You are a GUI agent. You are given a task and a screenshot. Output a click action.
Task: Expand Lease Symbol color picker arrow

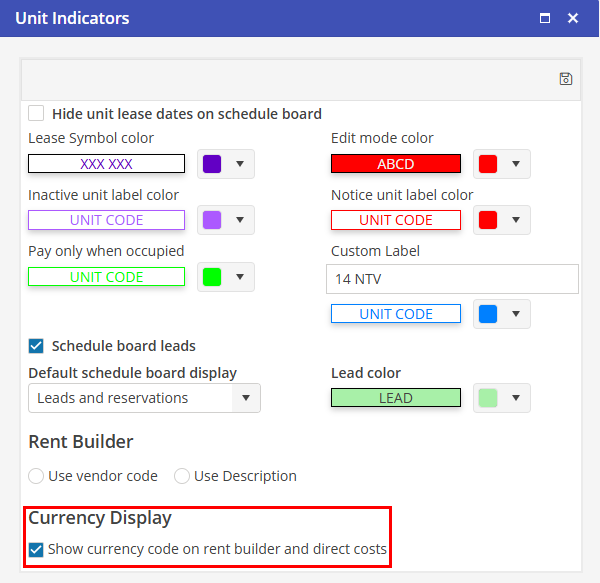240,164
